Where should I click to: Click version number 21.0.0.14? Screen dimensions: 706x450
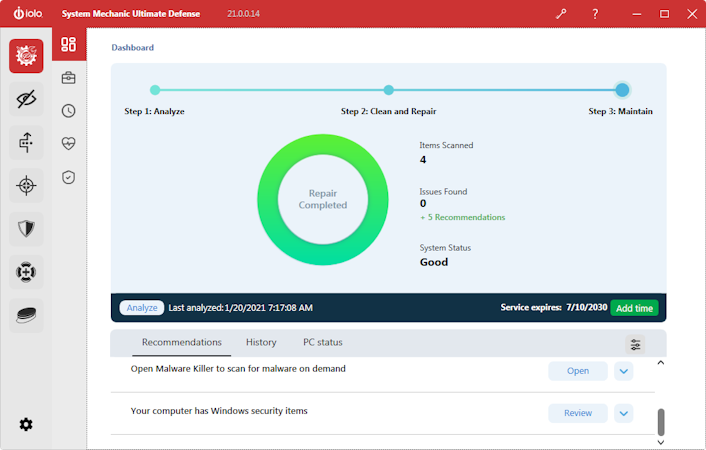point(243,14)
